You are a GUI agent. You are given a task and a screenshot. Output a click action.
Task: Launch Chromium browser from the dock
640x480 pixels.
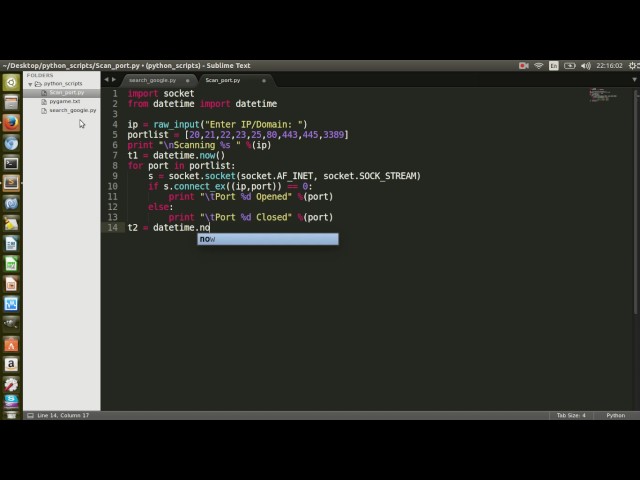coord(11,143)
